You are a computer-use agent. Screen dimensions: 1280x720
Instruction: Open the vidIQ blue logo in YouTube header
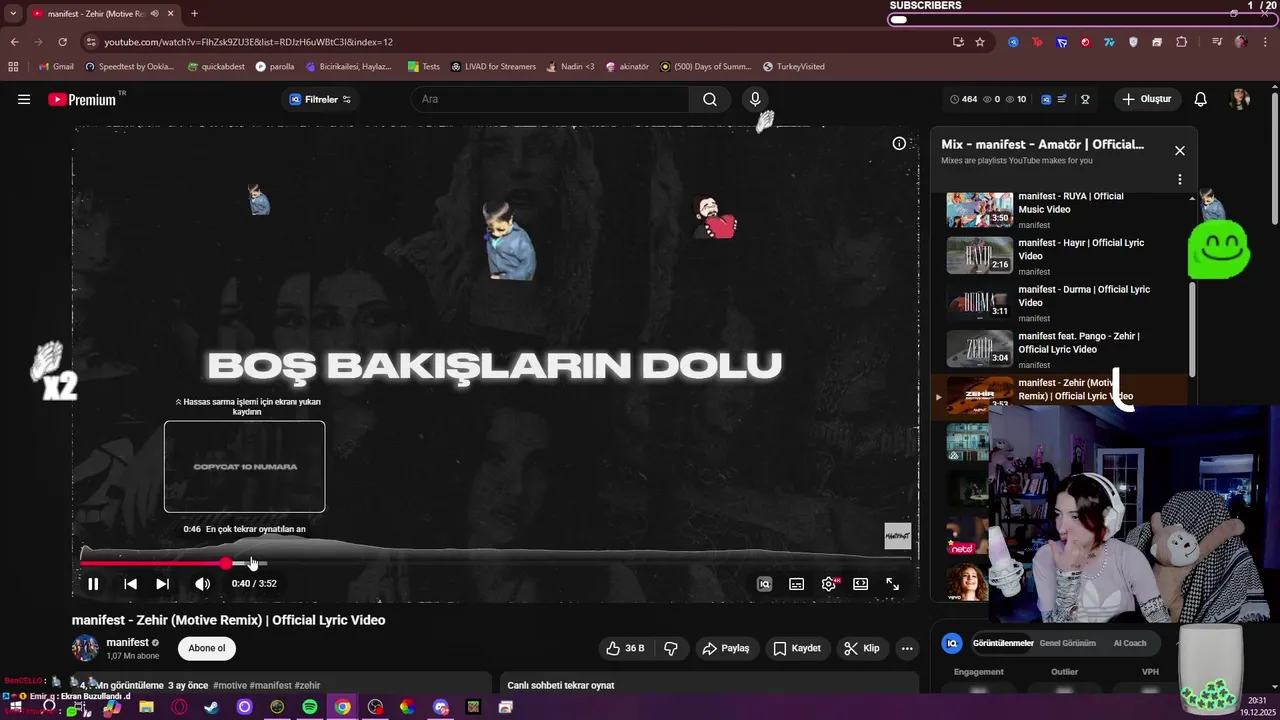[x=1046, y=99]
